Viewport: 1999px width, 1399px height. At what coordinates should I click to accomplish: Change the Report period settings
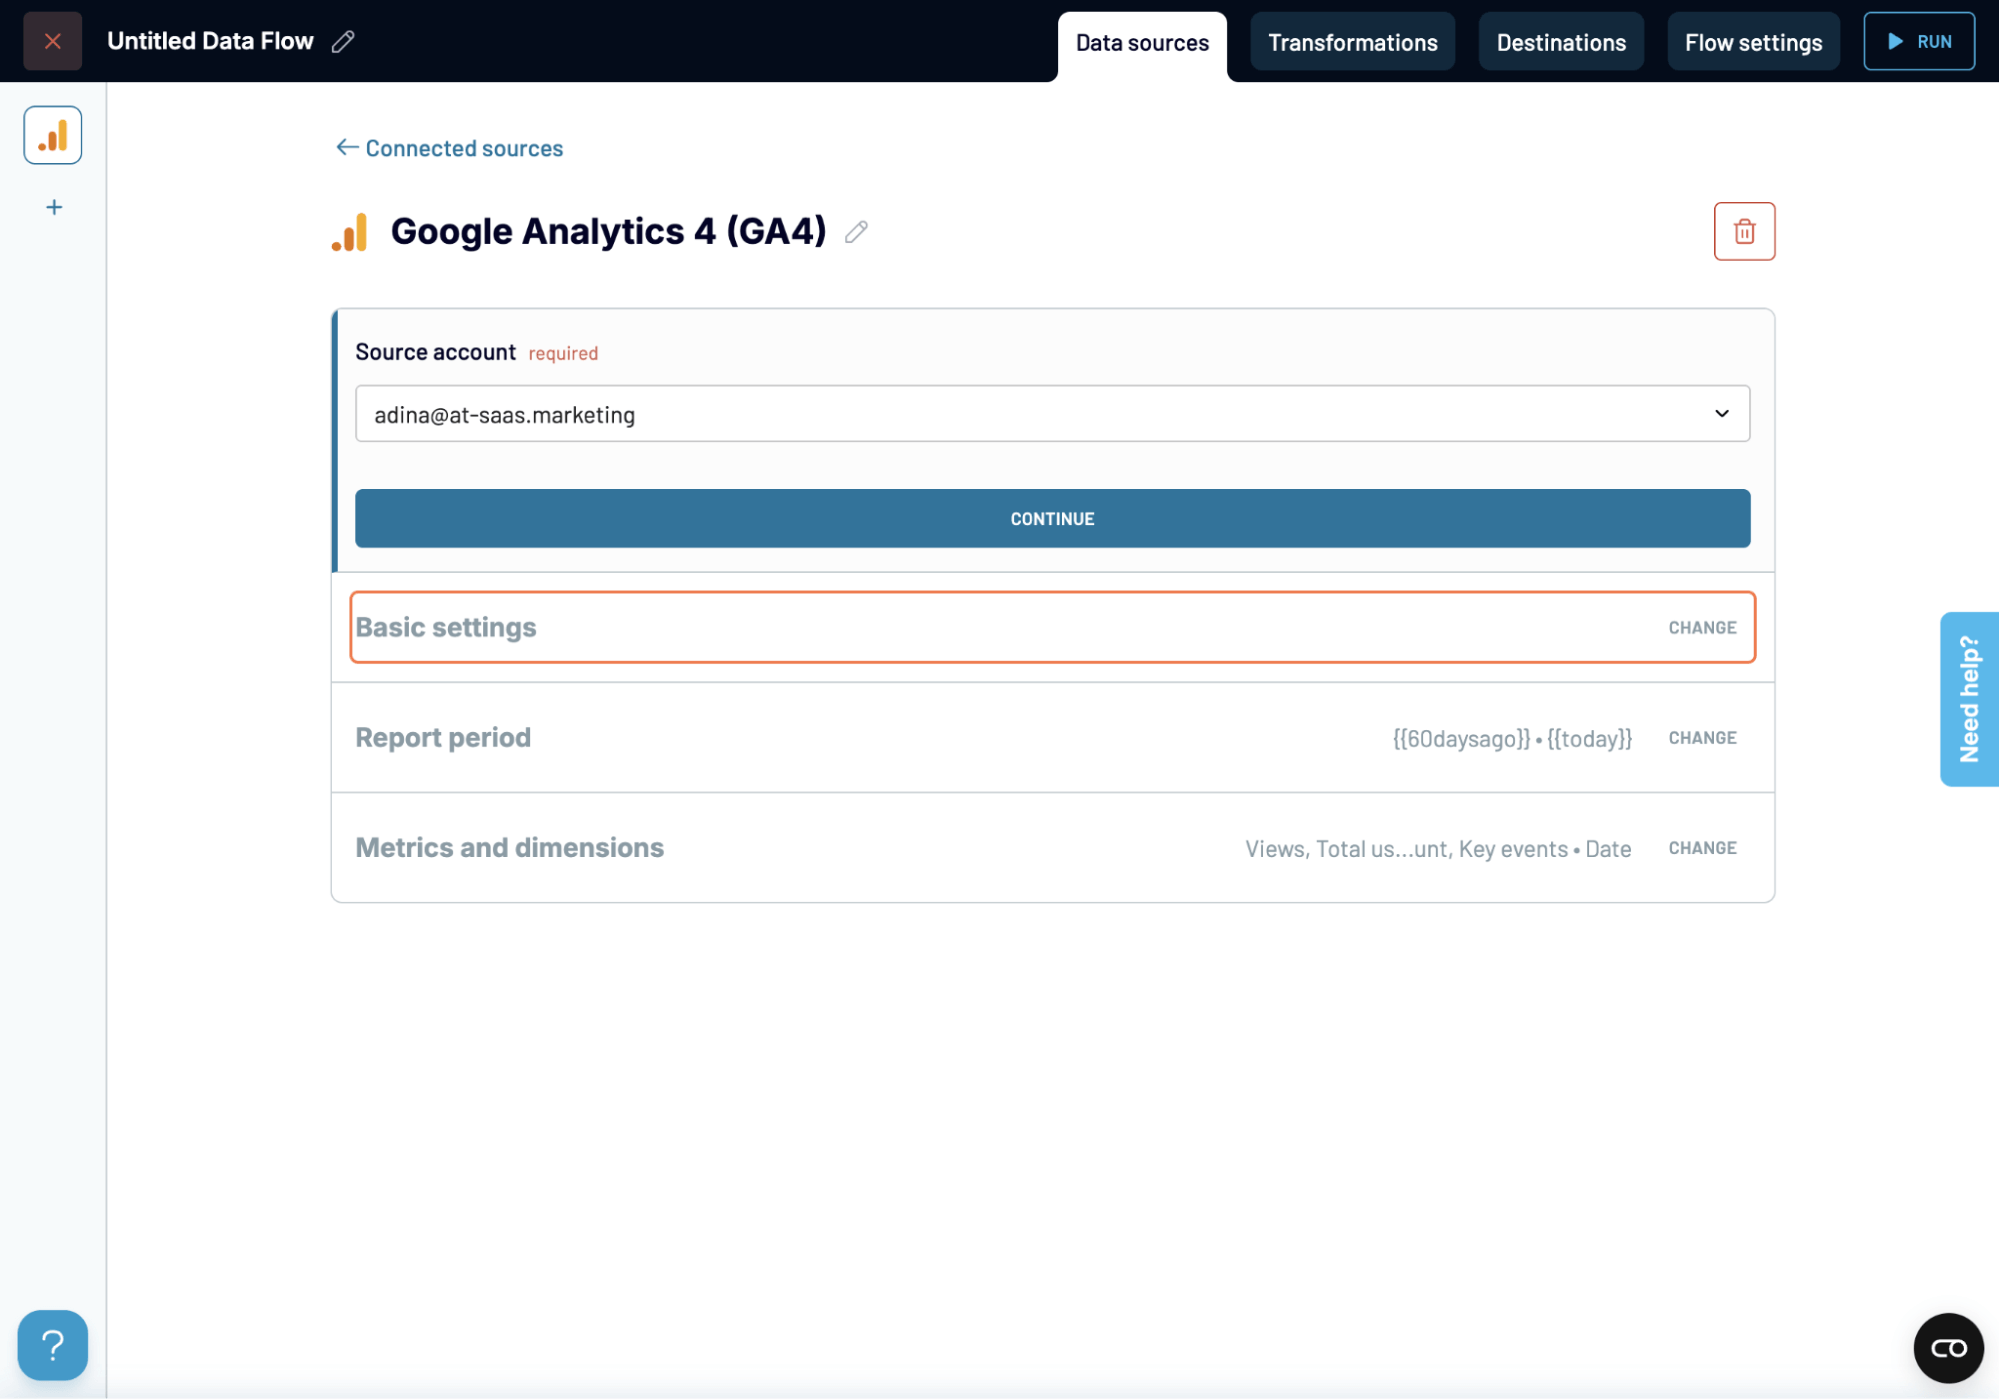[x=1701, y=737]
